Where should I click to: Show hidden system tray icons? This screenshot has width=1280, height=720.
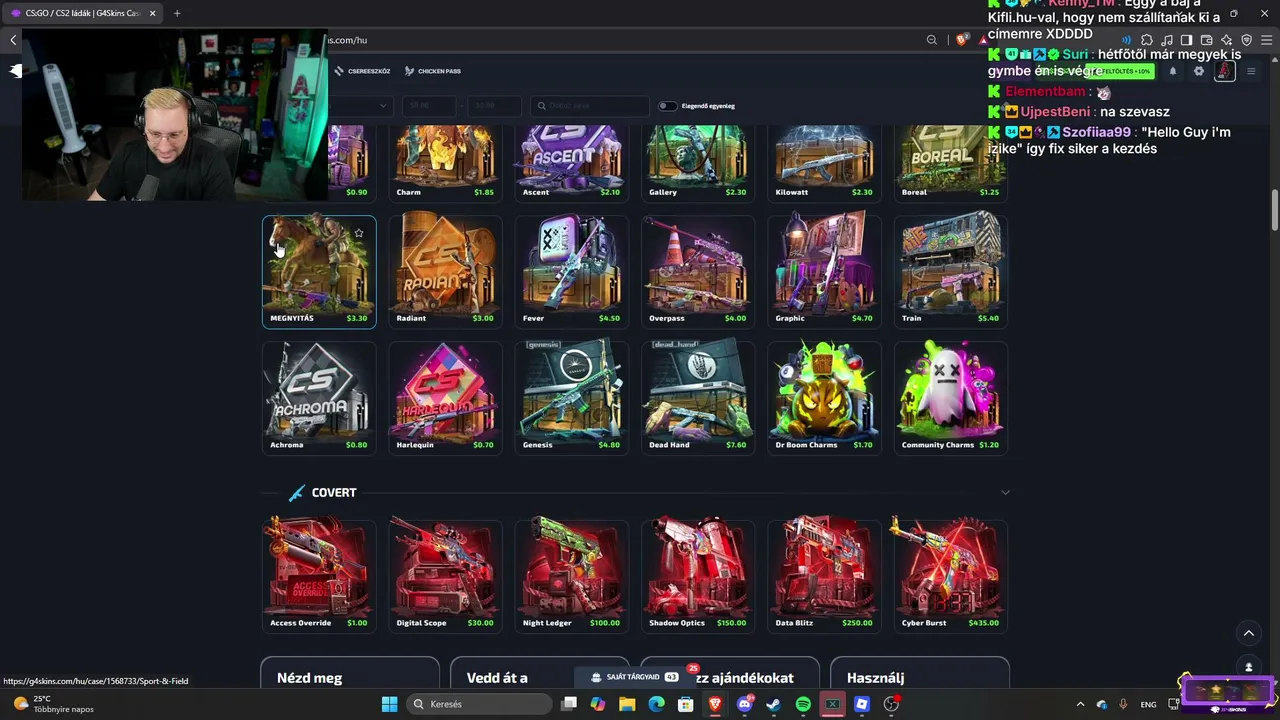[1080, 704]
